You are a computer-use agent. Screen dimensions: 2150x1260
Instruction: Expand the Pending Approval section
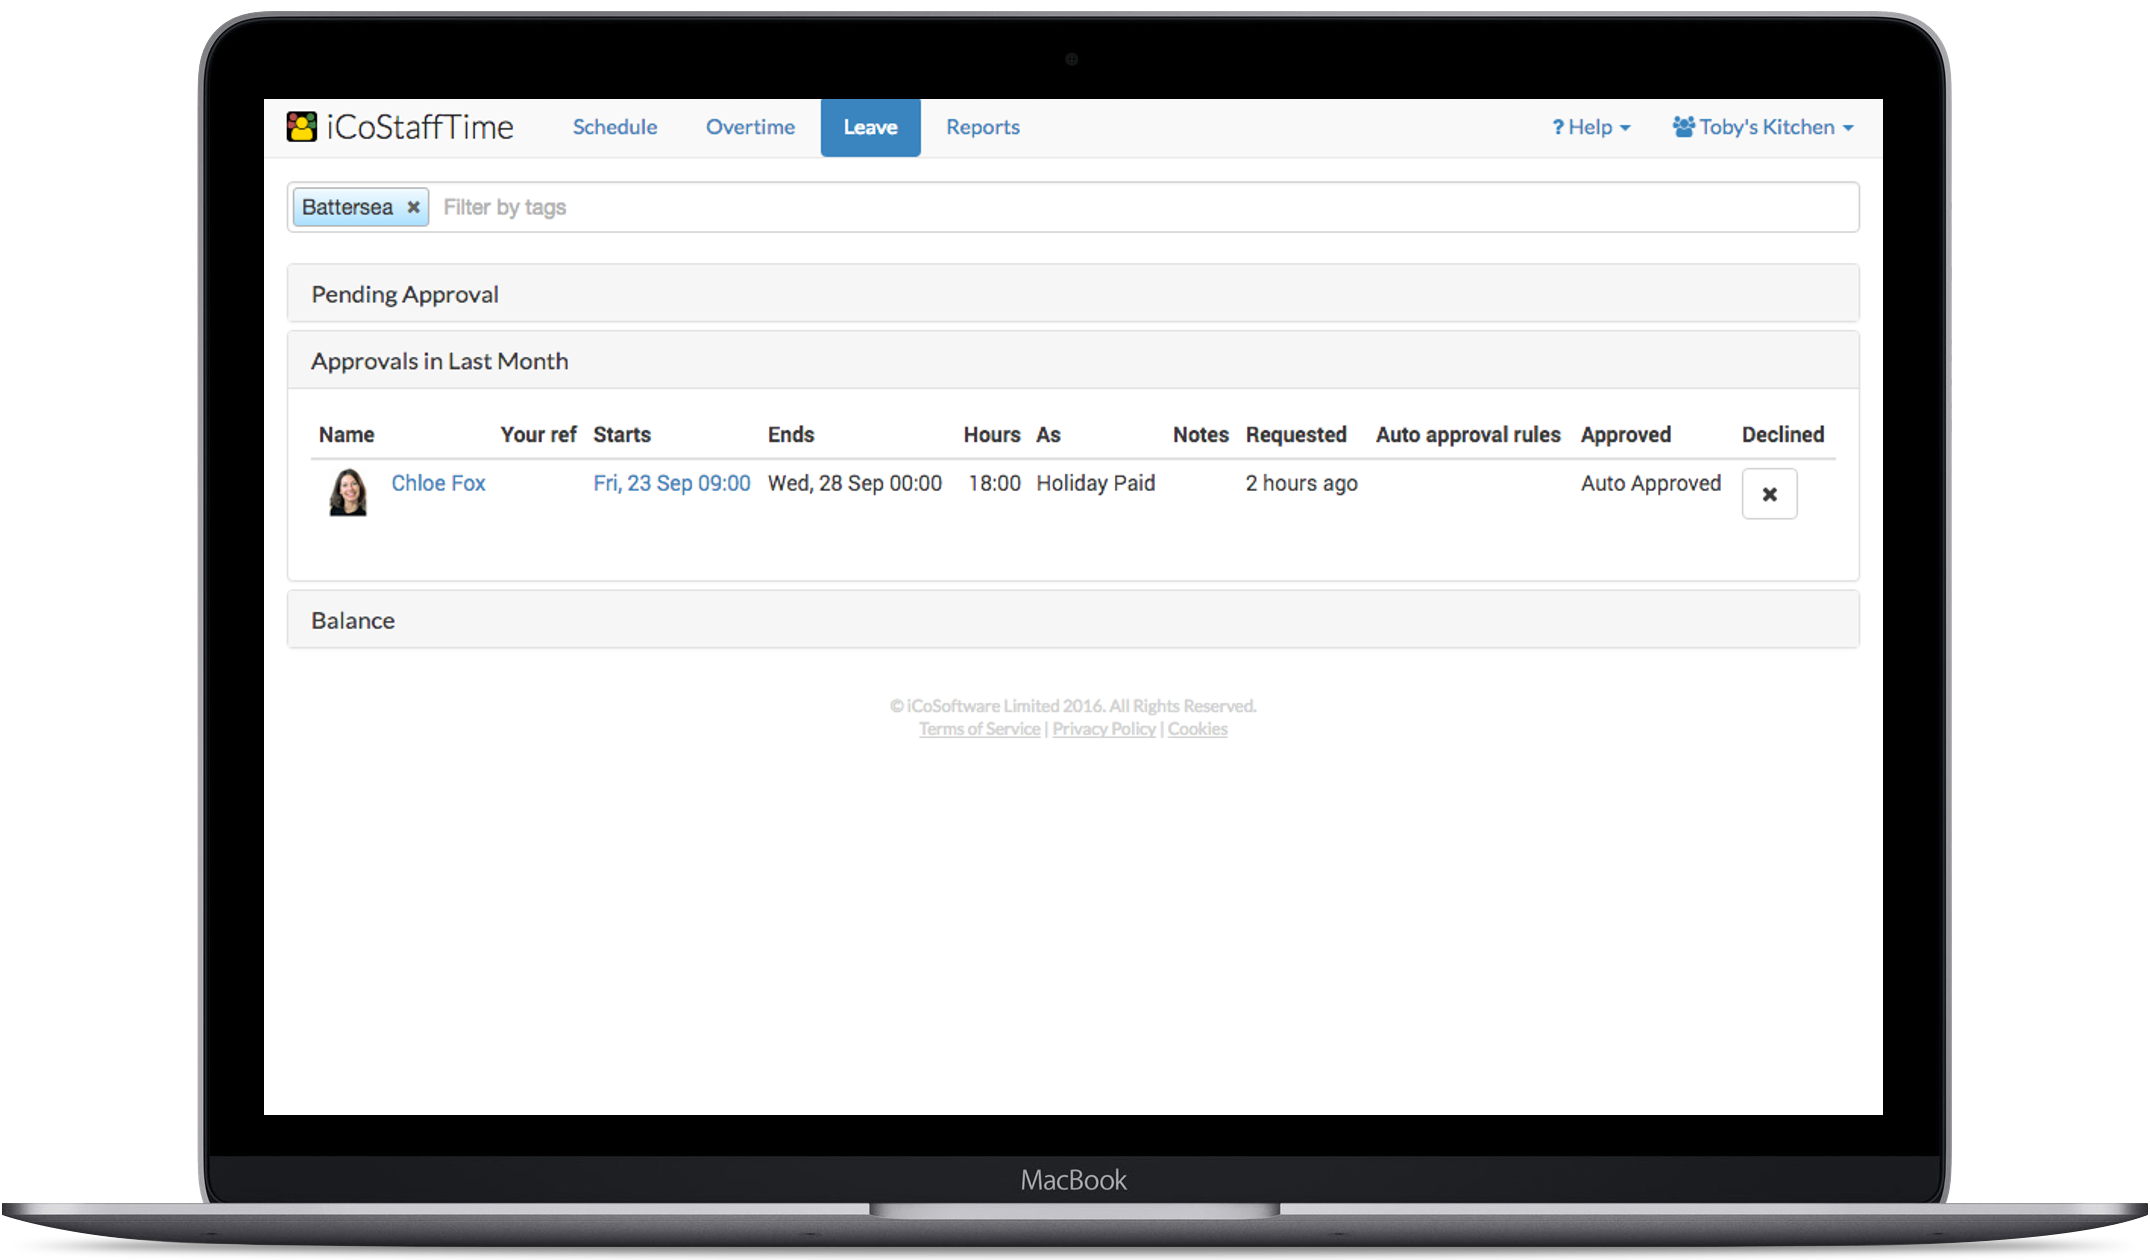coord(1072,294)
